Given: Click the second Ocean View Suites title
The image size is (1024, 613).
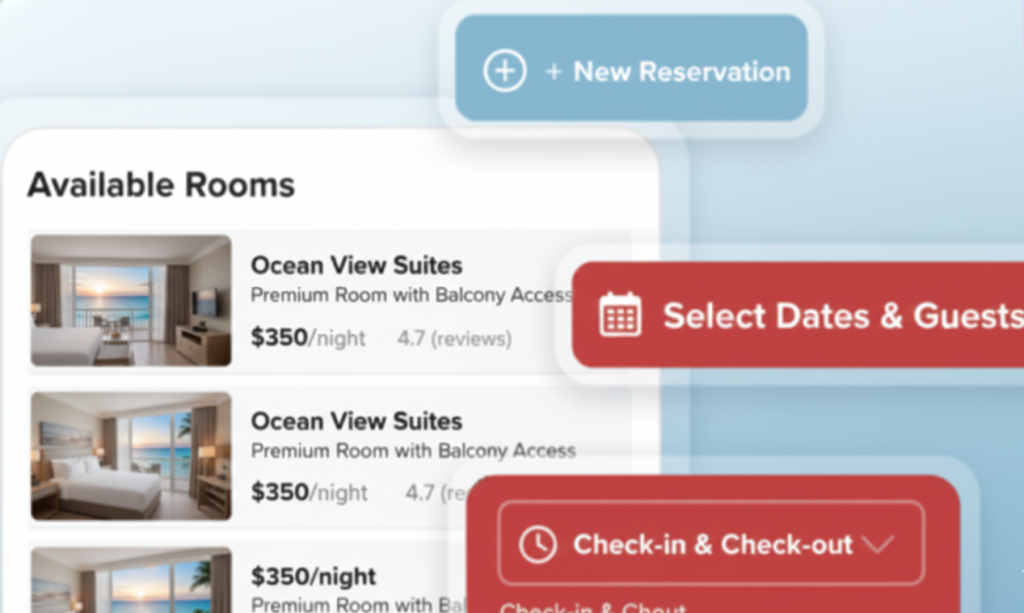Looking at the screenshot, I should tap(356, 421).
